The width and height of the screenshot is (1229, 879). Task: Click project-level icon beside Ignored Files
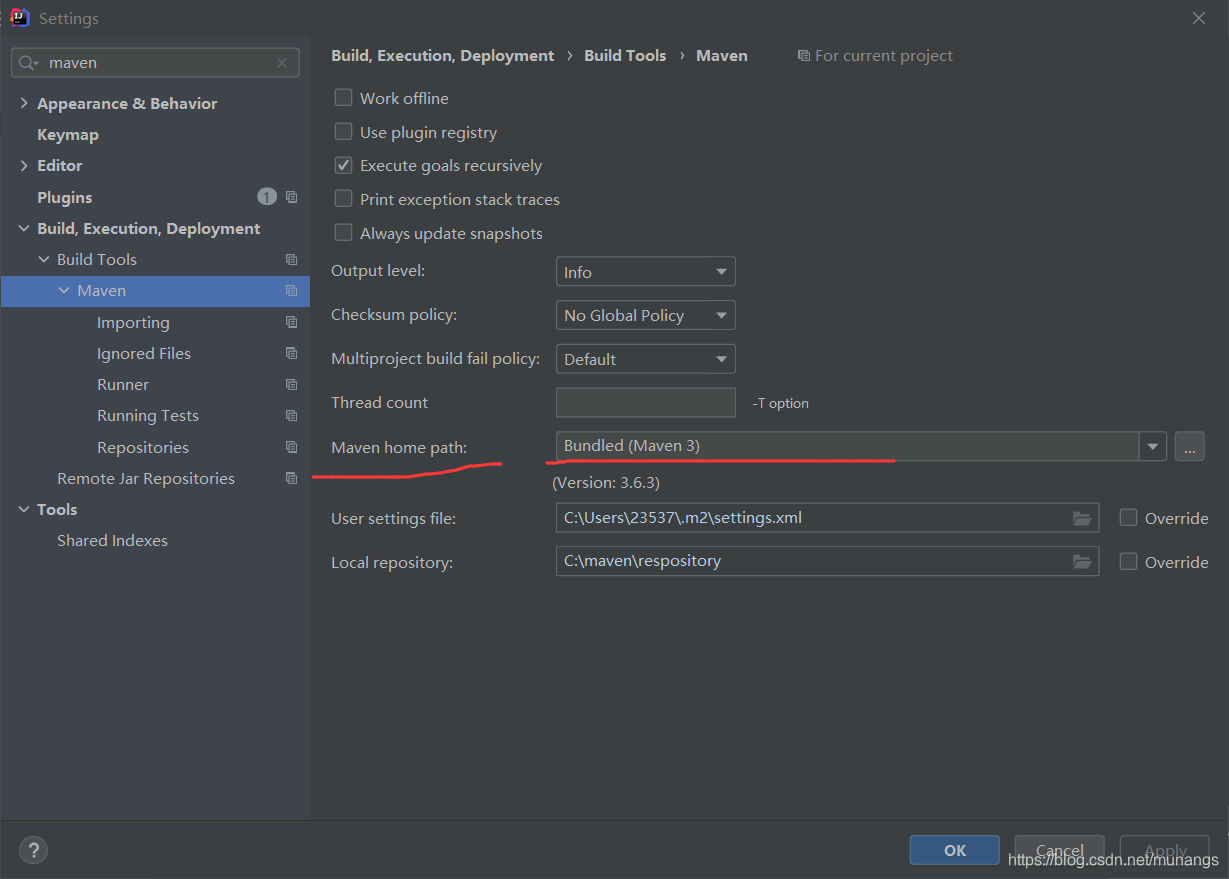(x=291, y=353)
